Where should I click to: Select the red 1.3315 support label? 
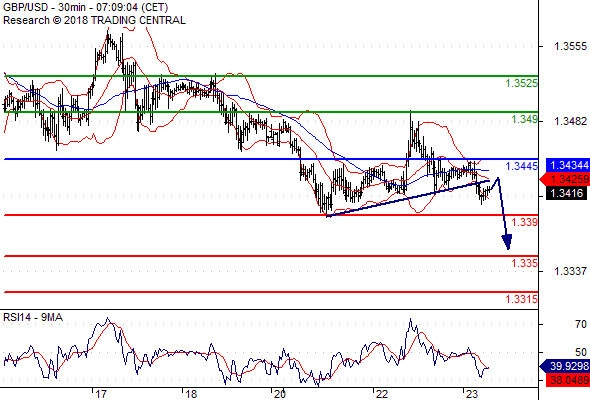522,300
